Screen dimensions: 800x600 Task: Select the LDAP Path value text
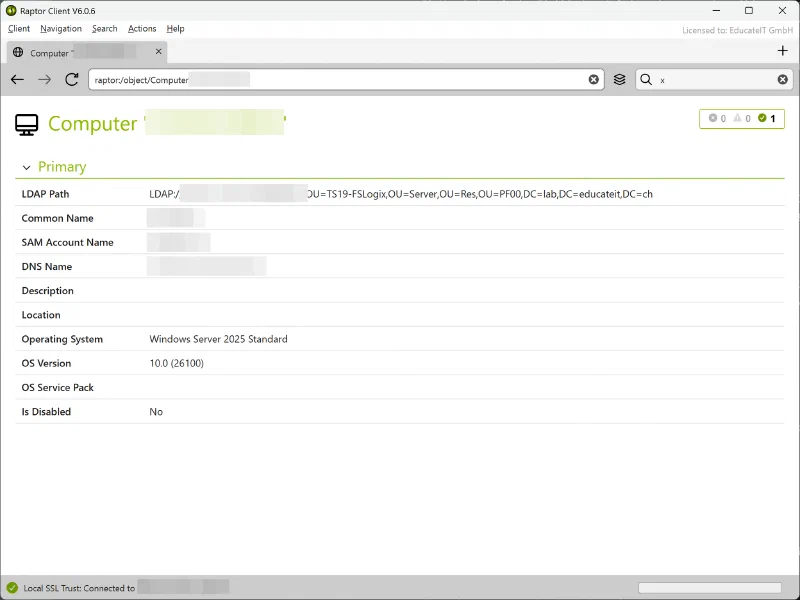[401, 194]
